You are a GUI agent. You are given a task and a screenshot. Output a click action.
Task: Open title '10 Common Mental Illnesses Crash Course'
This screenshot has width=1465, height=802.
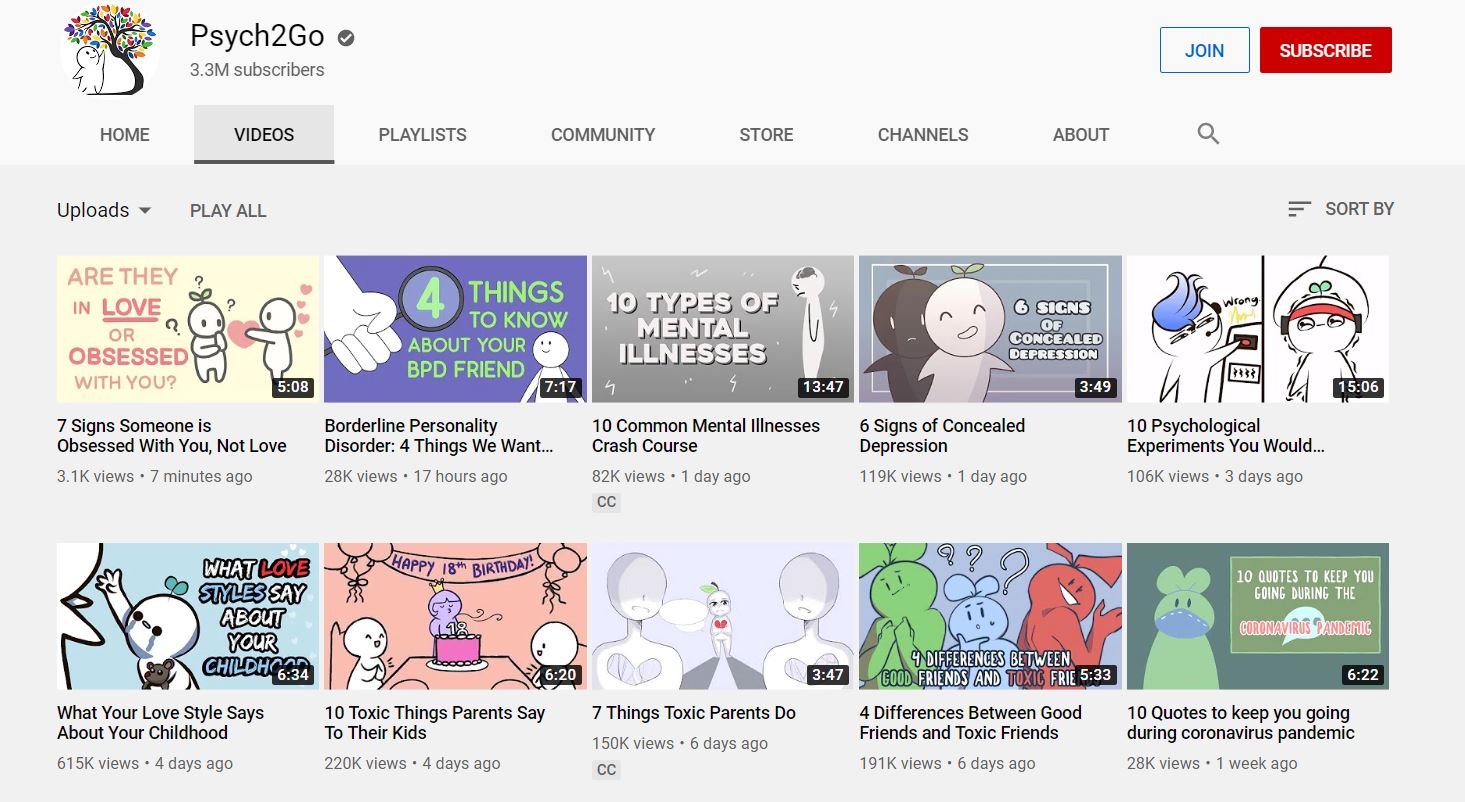click(706, 436)
